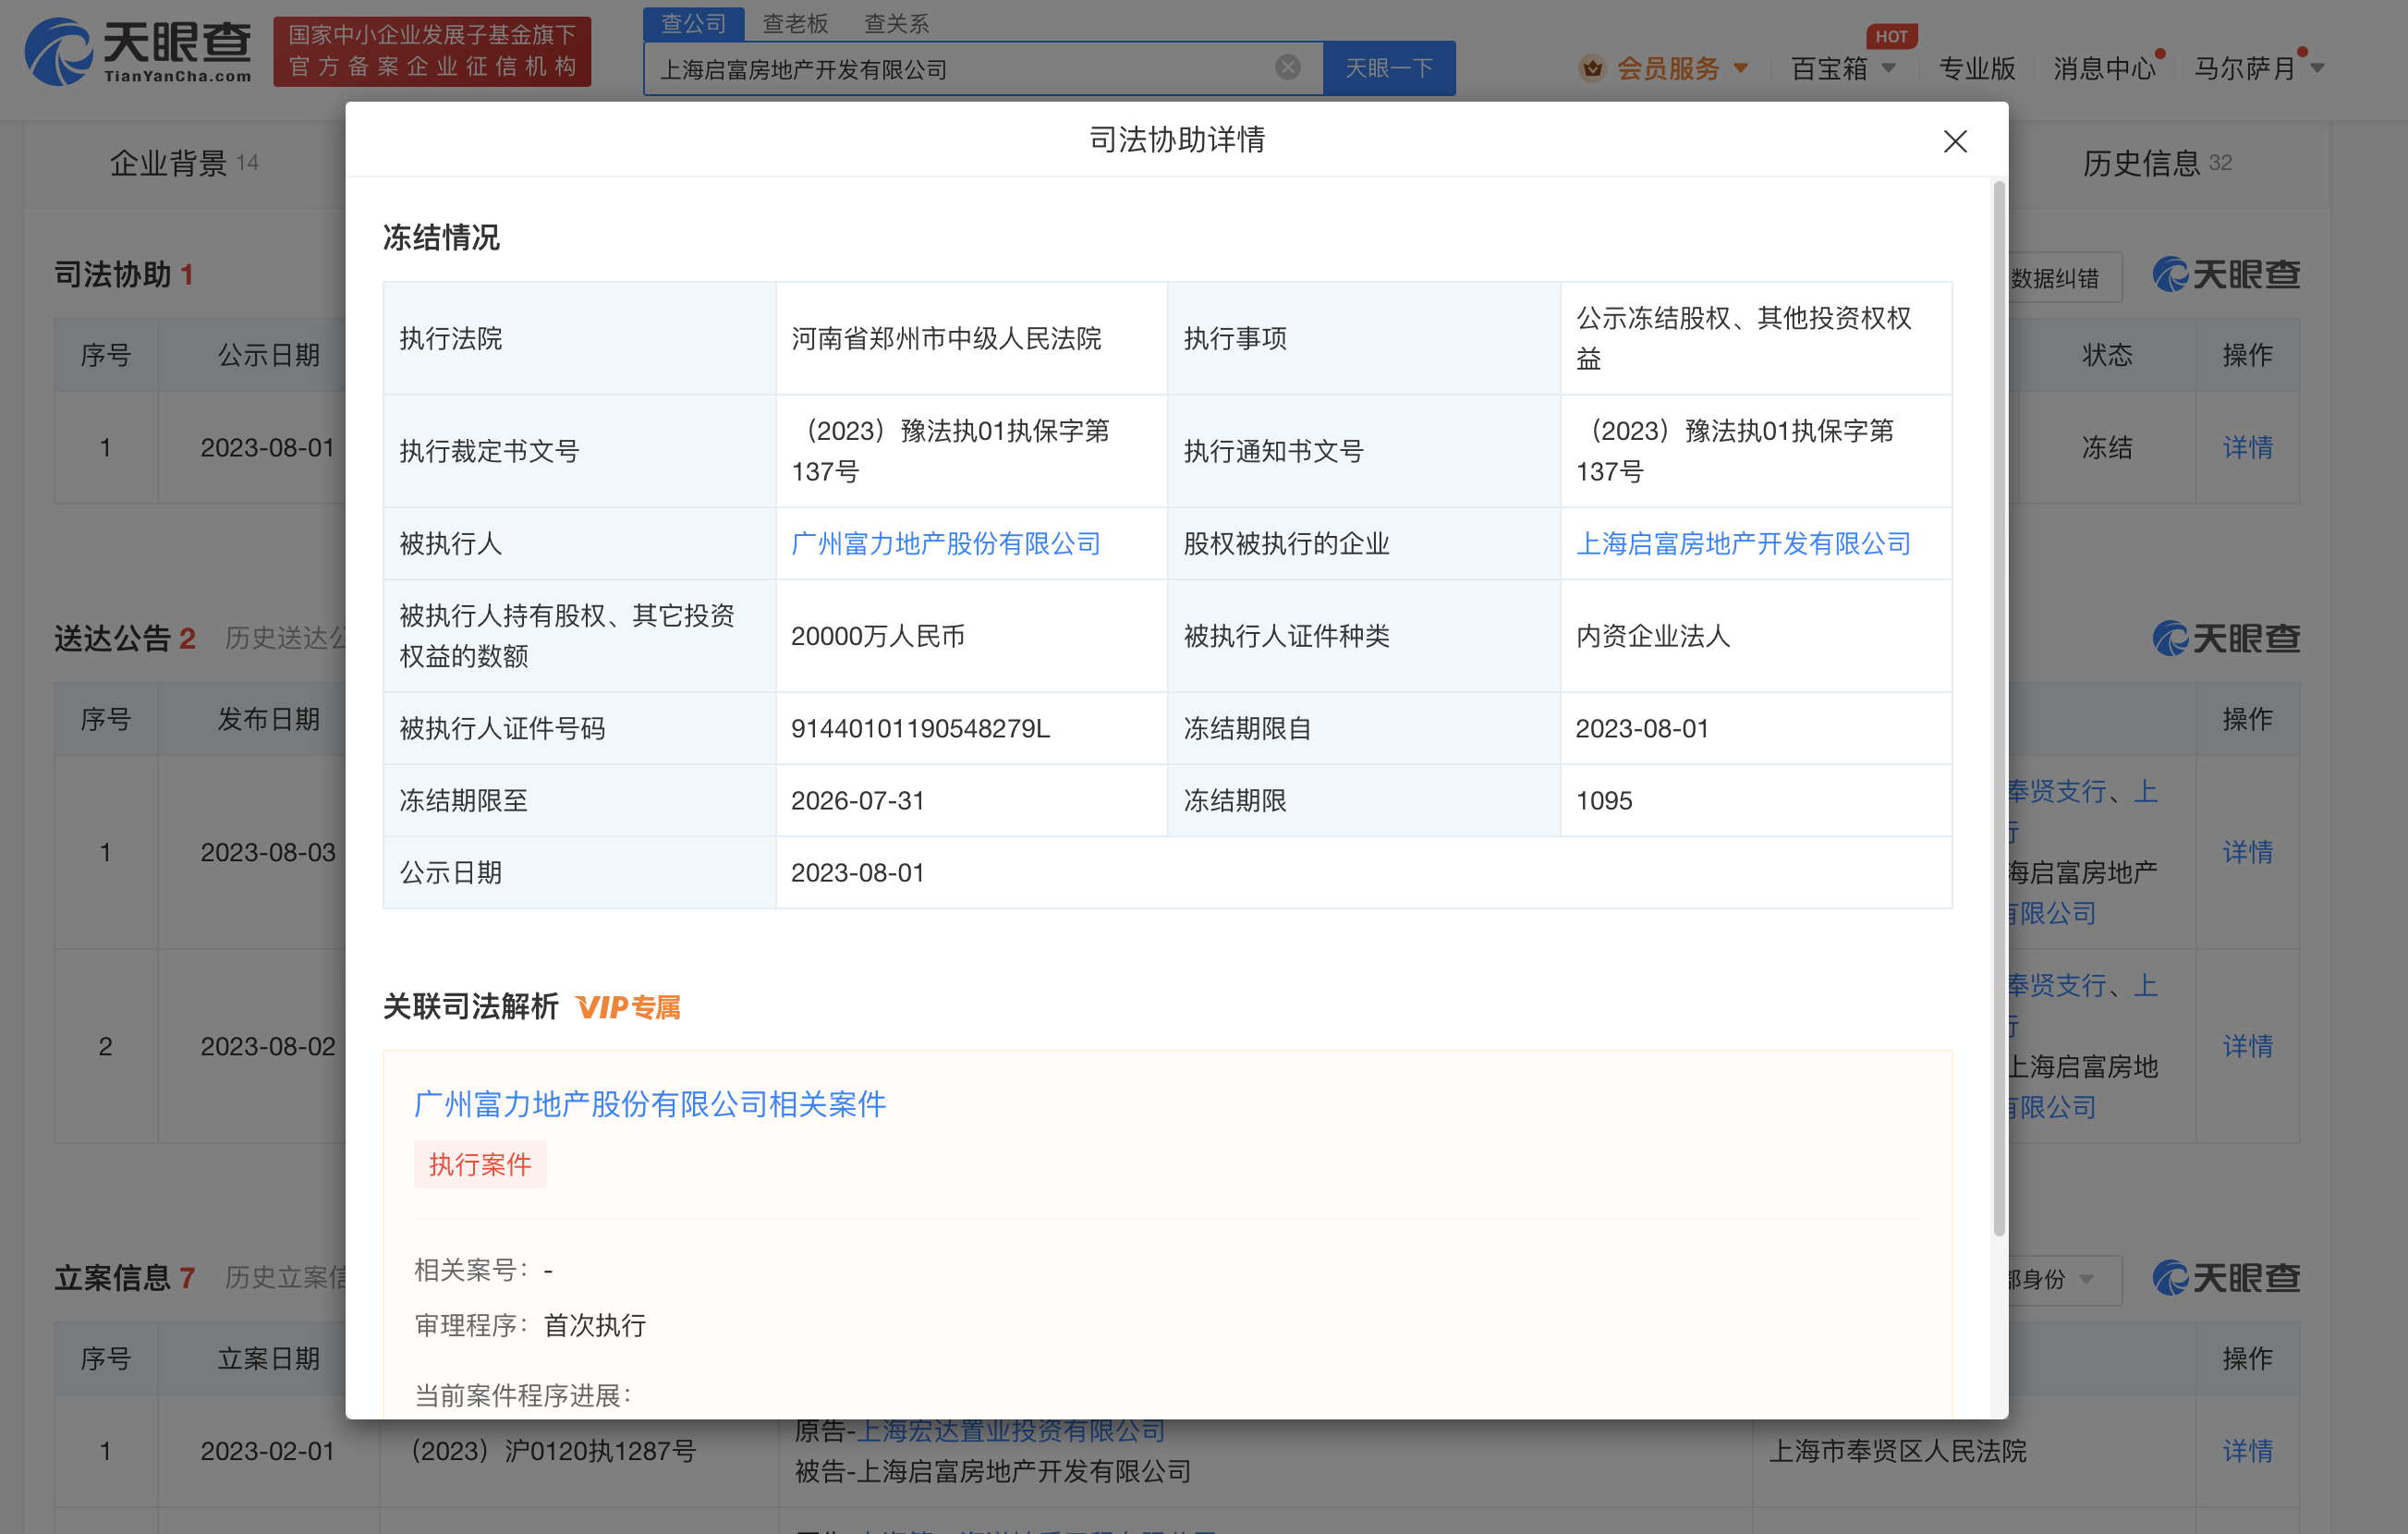Open 上海启富房地产开发有限公司 link in dialog
The image size is (2408, 1534).
[1743, 543]
